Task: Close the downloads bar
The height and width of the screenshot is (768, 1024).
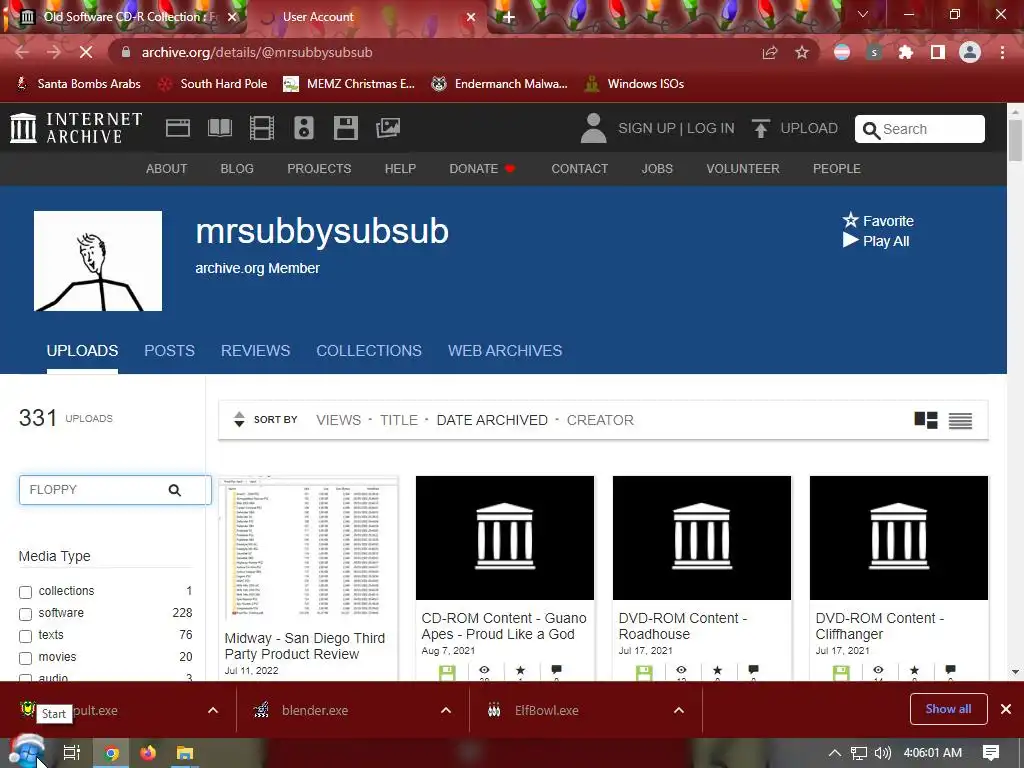Action: coord(1006,709)
